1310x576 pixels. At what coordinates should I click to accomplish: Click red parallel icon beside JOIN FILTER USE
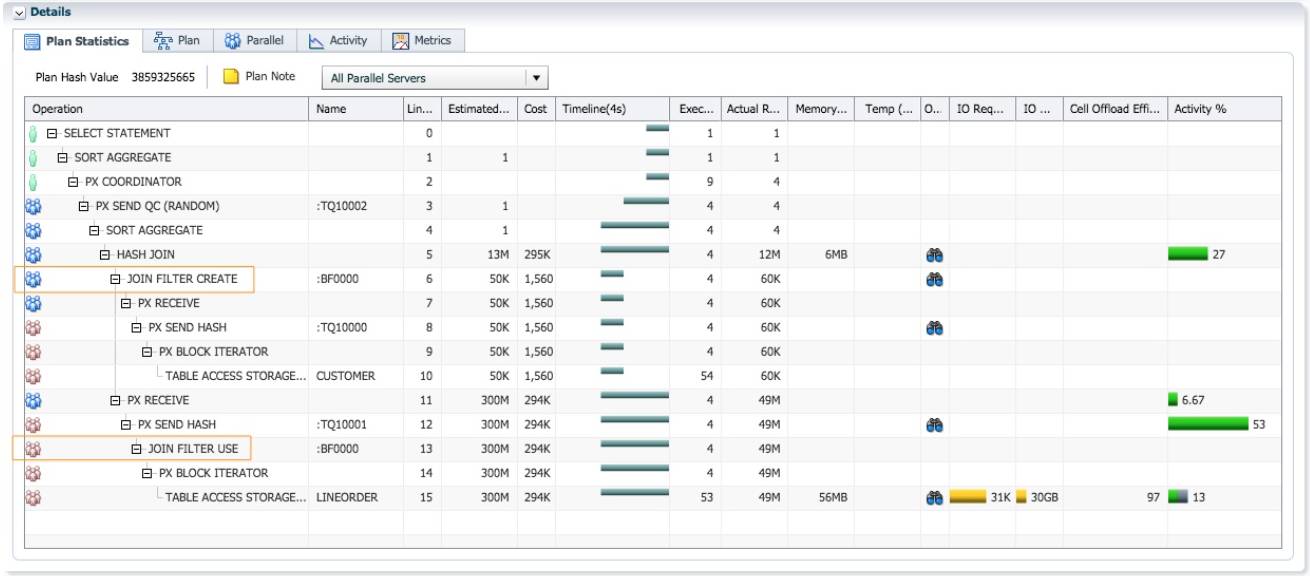tap(32, 449)
